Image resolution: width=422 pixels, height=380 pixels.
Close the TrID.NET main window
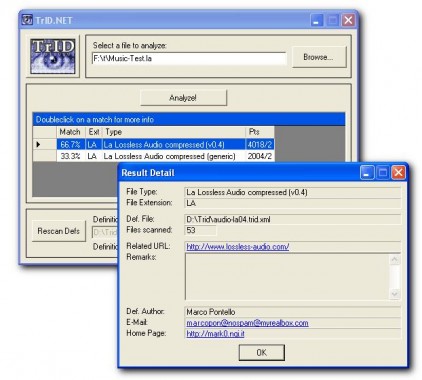pos(349,20)
